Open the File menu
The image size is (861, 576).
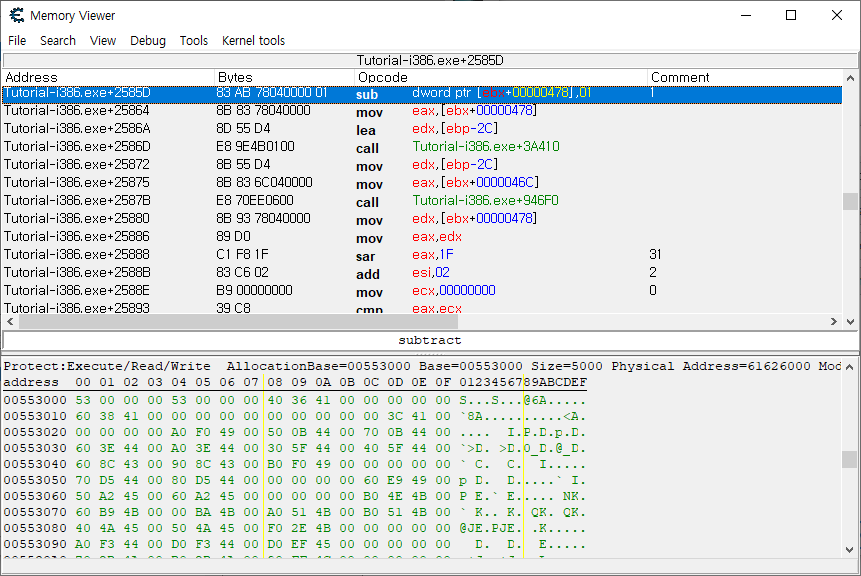[x=17, y=41]
